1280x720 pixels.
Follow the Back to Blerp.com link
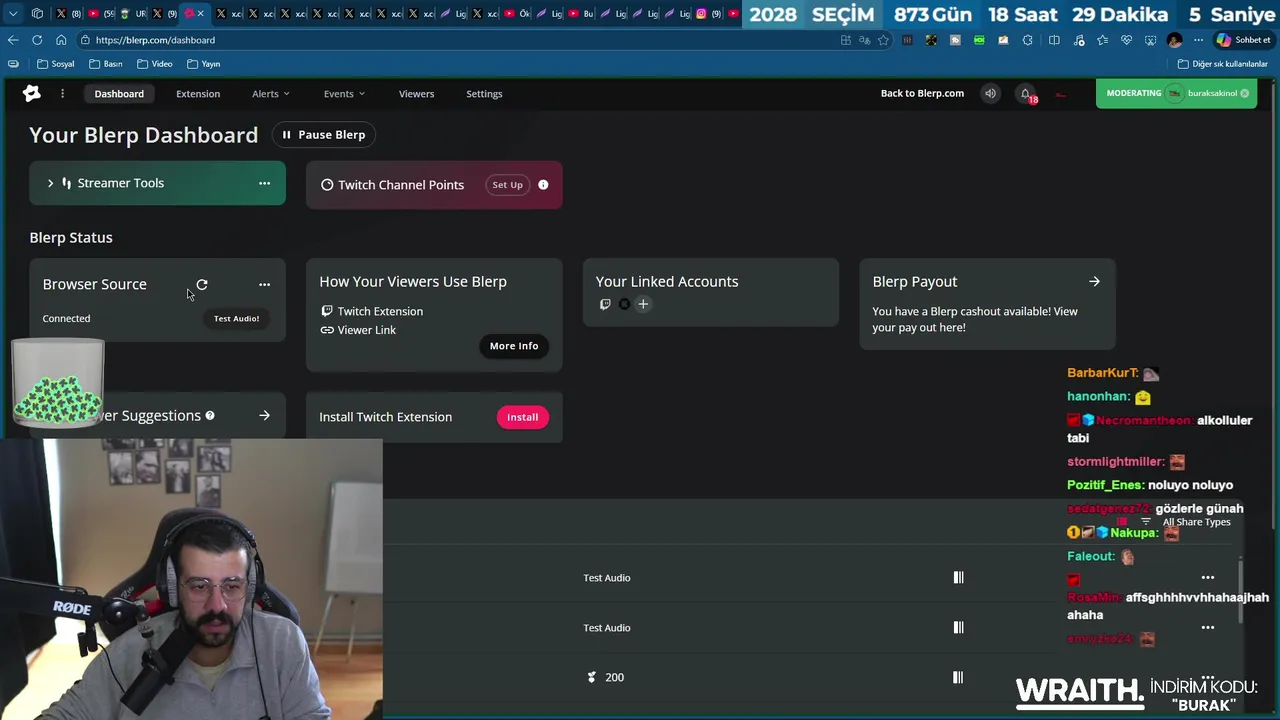coord(922,93)
